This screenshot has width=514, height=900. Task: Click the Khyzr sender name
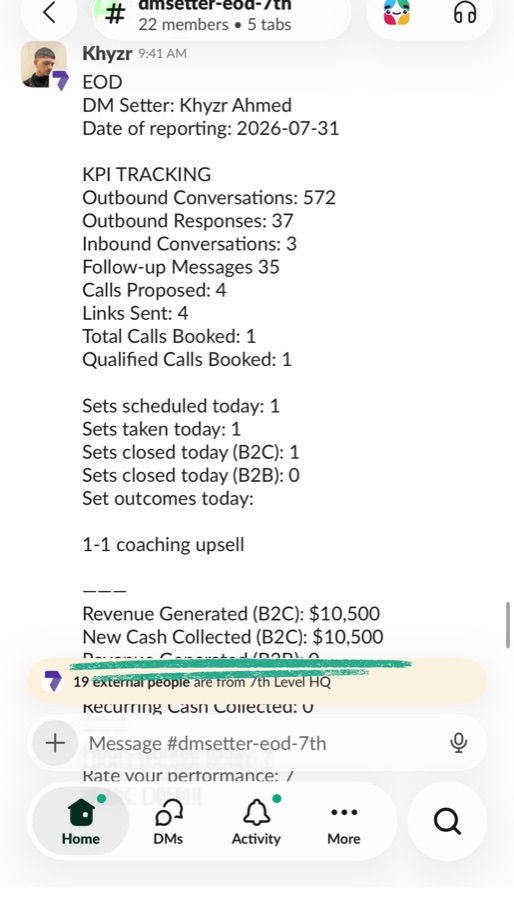tap(107, 53)
